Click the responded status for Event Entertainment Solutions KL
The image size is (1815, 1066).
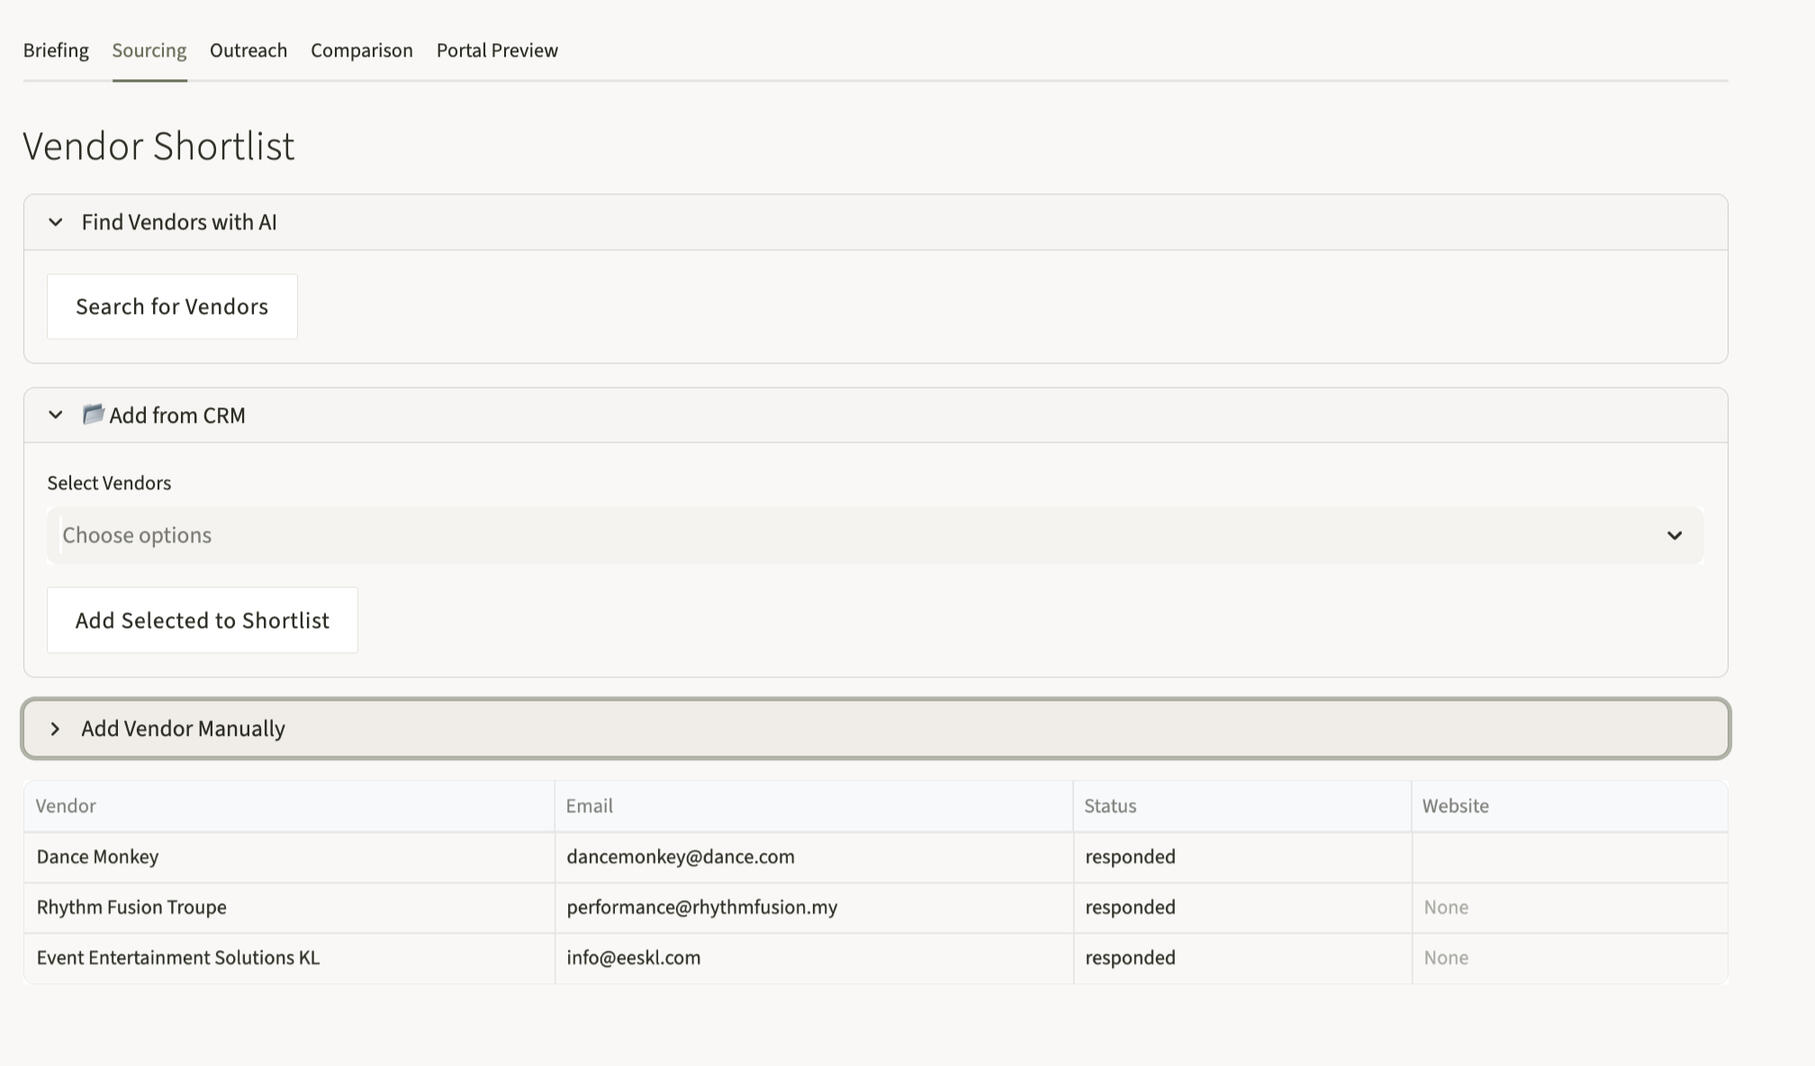click(1129, 957)
